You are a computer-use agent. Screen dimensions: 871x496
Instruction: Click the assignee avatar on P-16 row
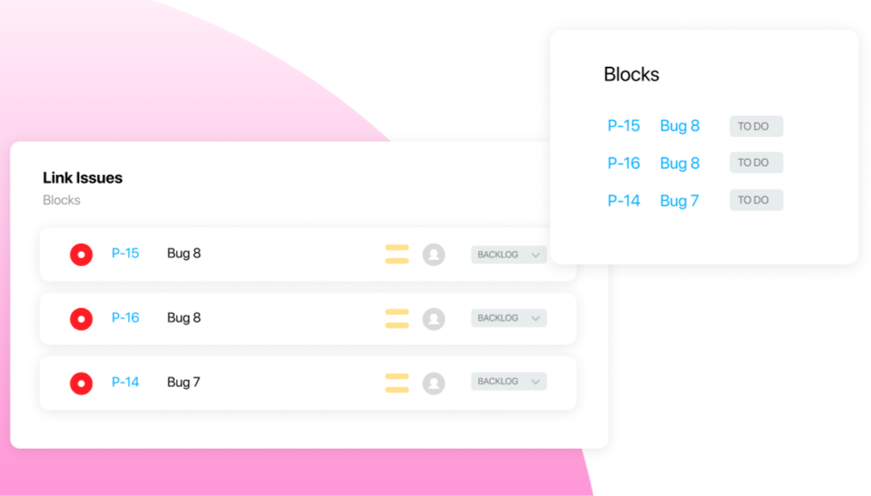(433, 319)
